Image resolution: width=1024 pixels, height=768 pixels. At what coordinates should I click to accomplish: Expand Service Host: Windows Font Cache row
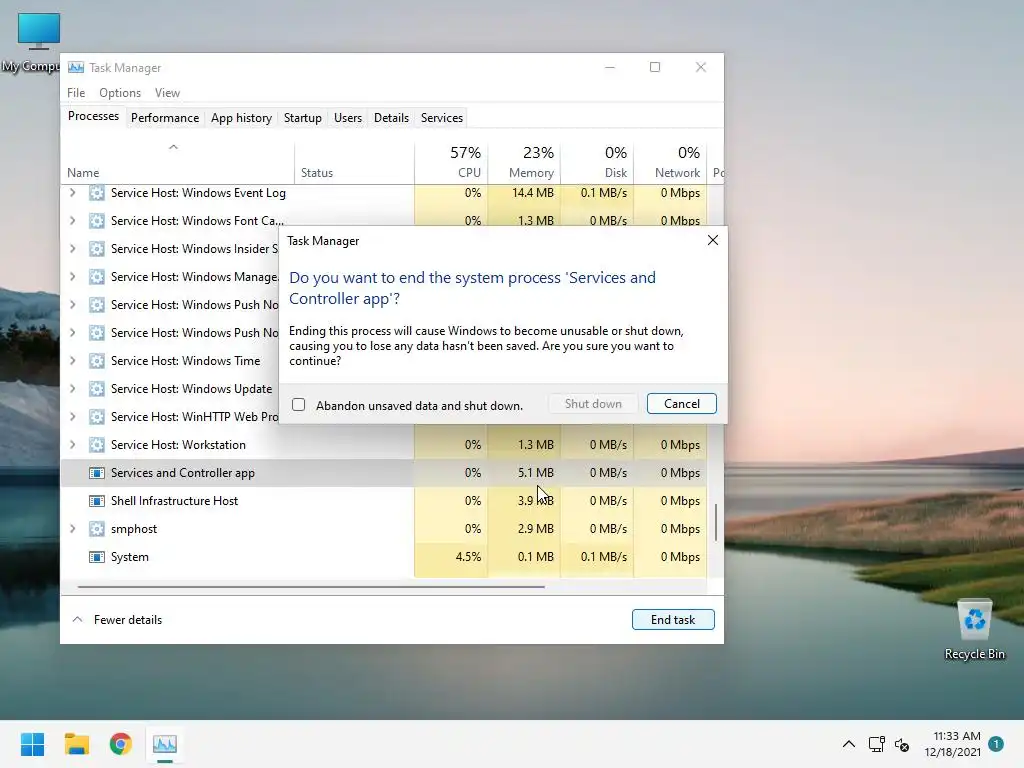coord(72,221)
